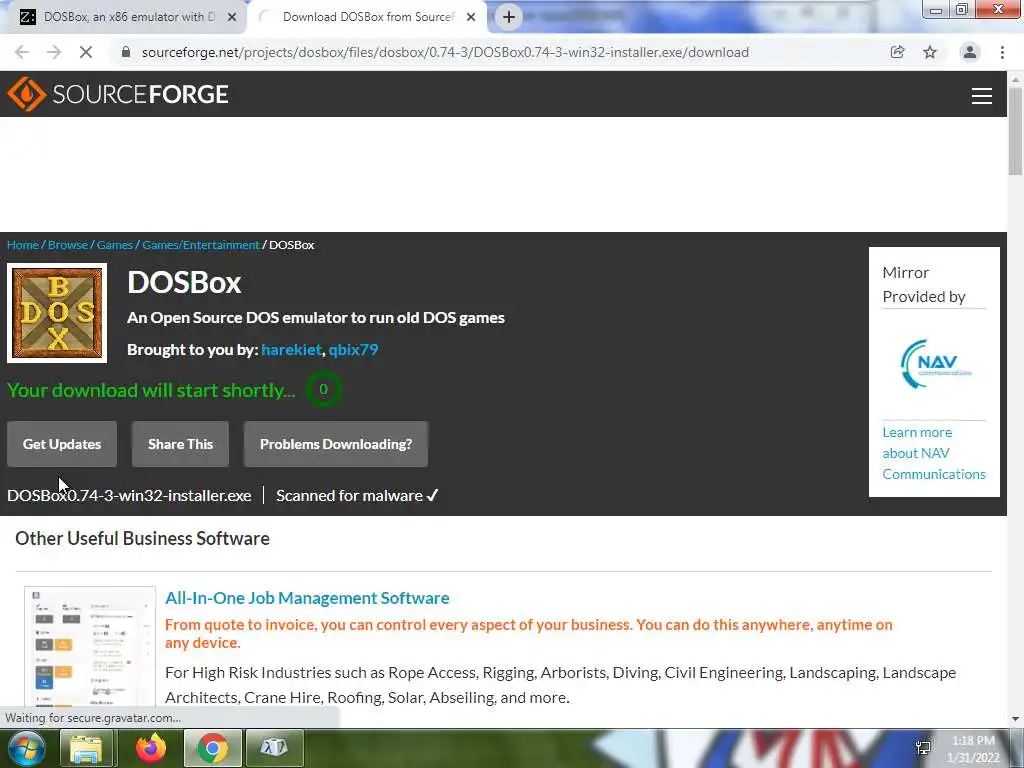1024x768 pixels.
Task: Open the Chrome profile avatar
Action: click(970, 52)
